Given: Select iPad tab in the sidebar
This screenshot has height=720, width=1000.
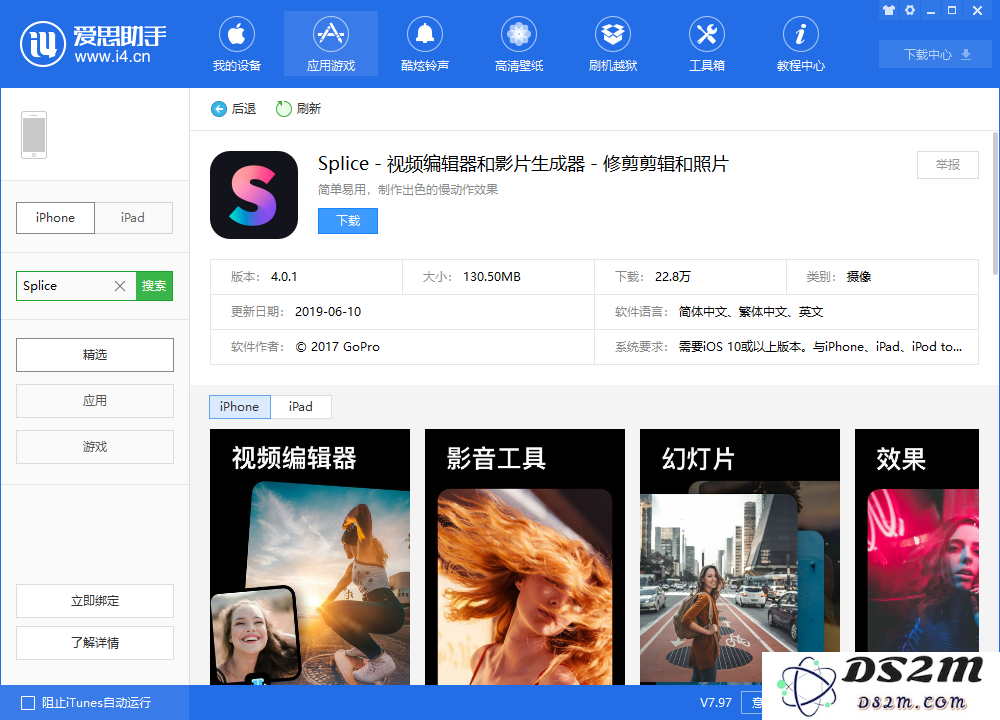Looking at the screenshot, I should coord(133,217).
